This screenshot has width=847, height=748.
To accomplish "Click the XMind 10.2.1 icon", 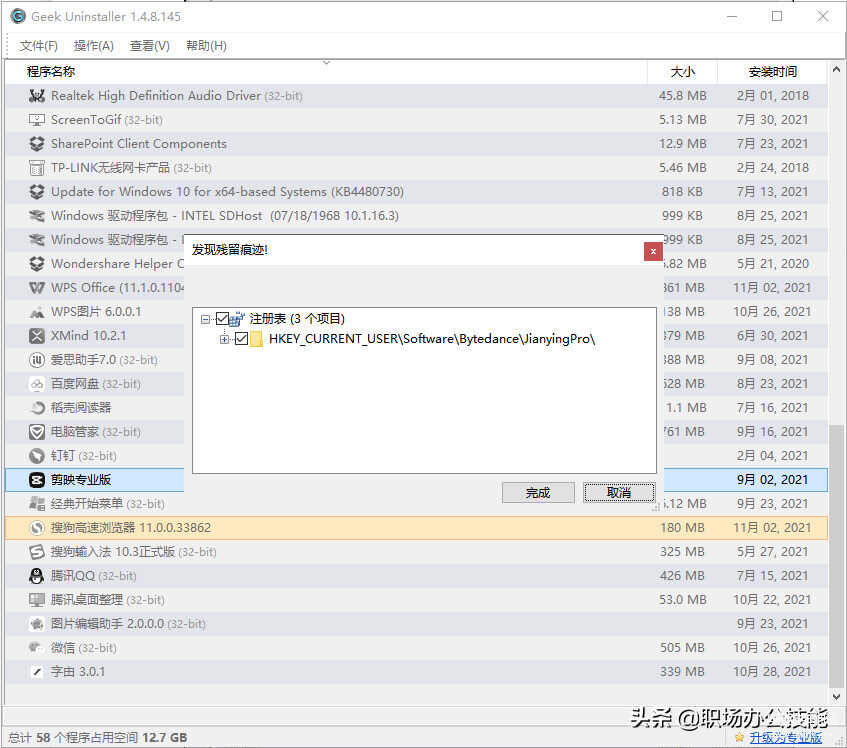I will click(x=37, y=336).
